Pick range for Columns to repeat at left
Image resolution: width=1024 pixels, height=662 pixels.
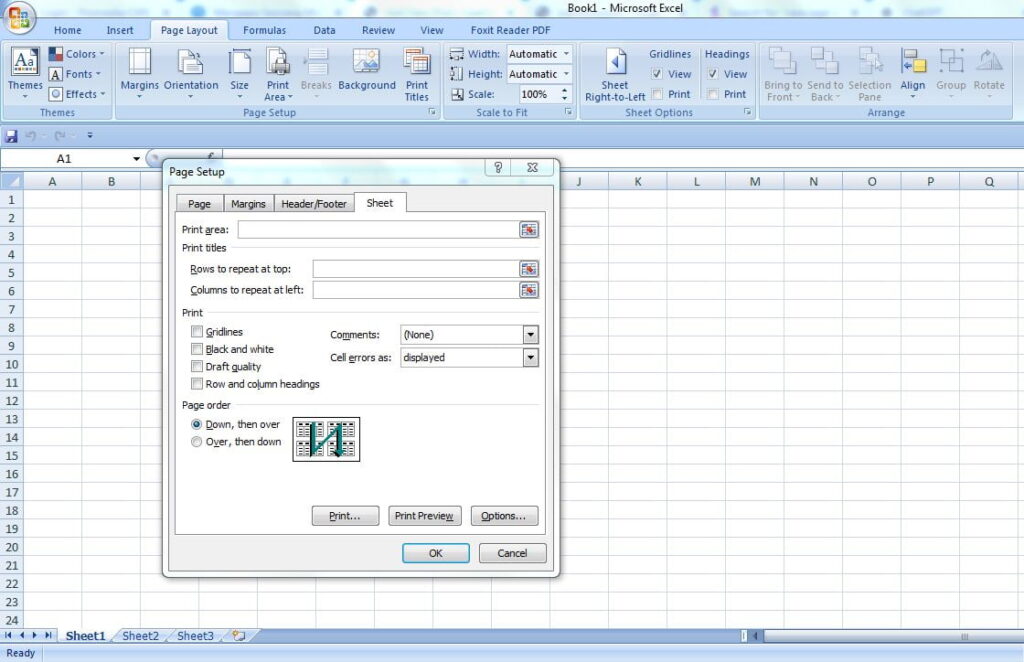[x=529, y=290]
